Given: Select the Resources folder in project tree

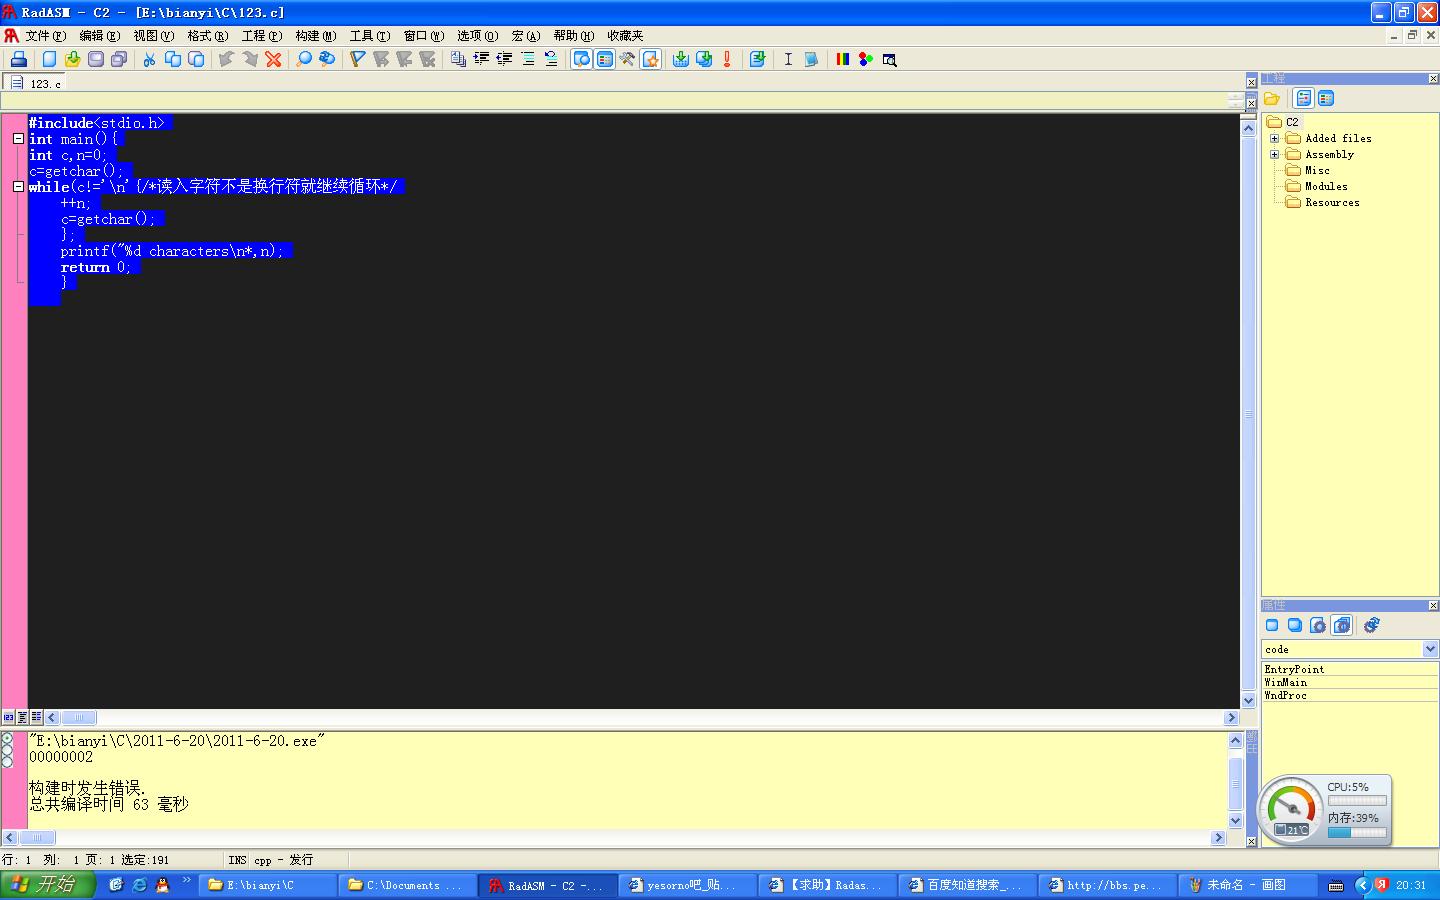Looking at the screenshot, I should [1332, 202].
